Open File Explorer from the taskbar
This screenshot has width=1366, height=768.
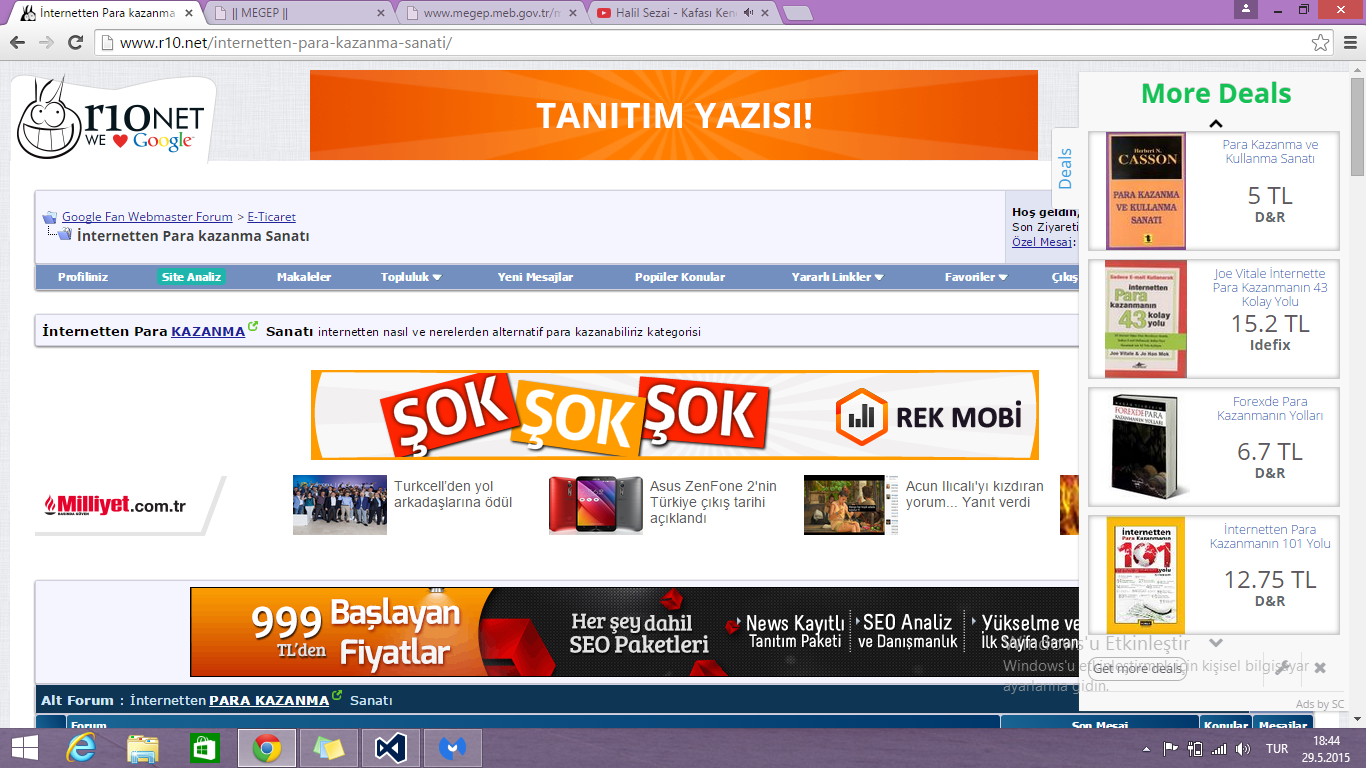click(x=142, y=748)
